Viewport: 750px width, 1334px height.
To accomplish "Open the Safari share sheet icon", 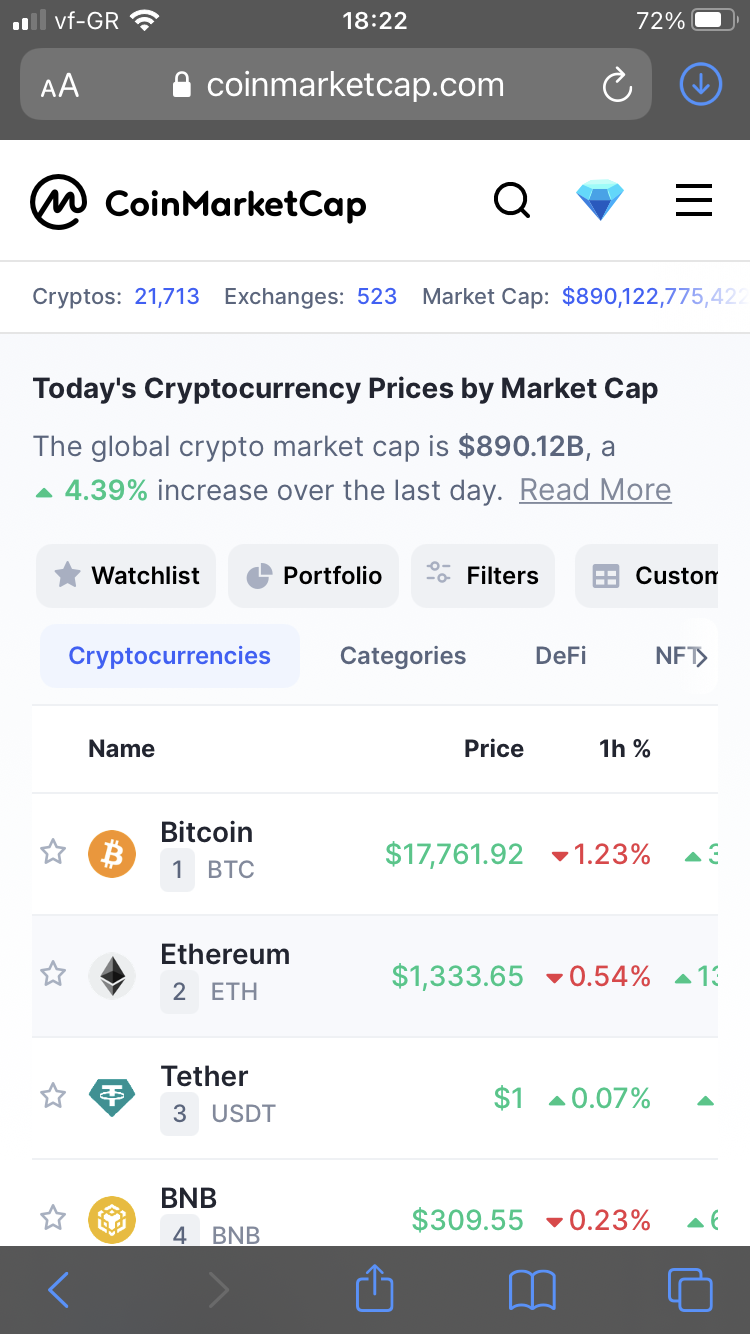I will 375,1289.
